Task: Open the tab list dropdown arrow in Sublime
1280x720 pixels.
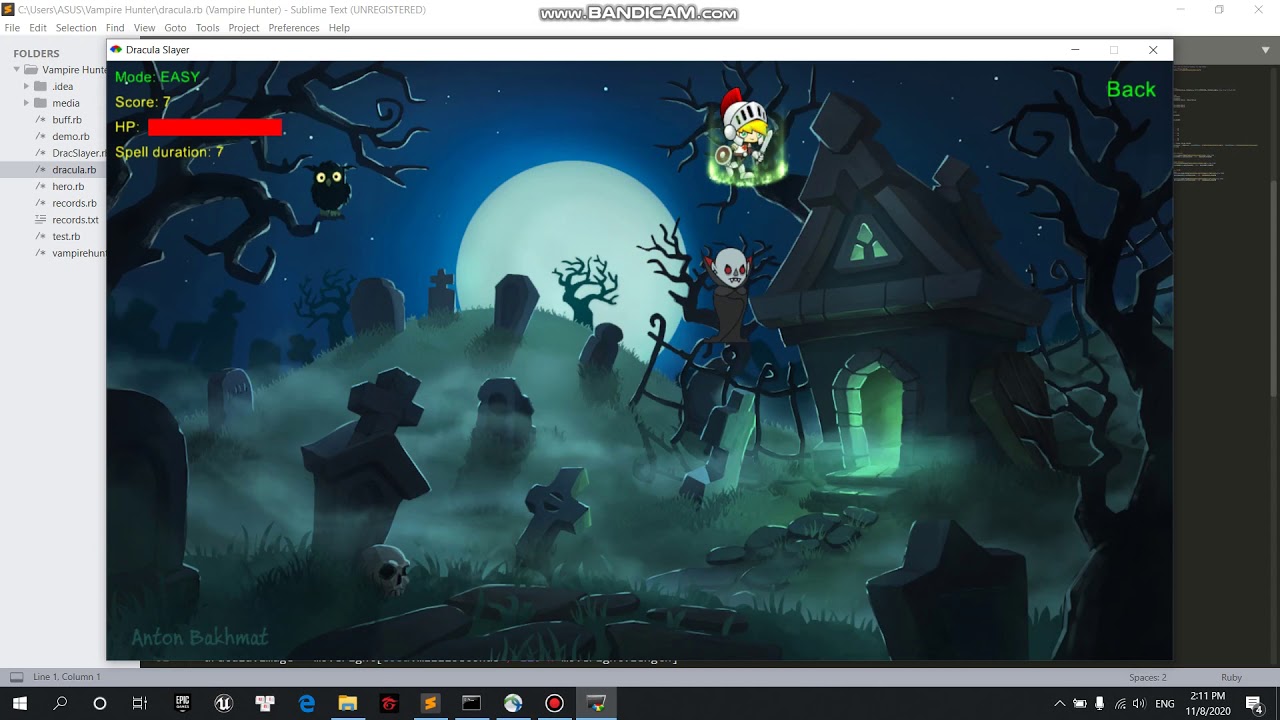Action: click(x=1265, y=50)
